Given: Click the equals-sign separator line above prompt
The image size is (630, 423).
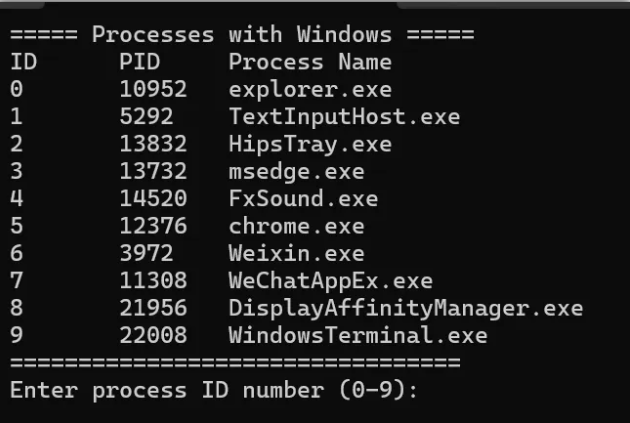Looking at the screenshot, I should 235,362.
